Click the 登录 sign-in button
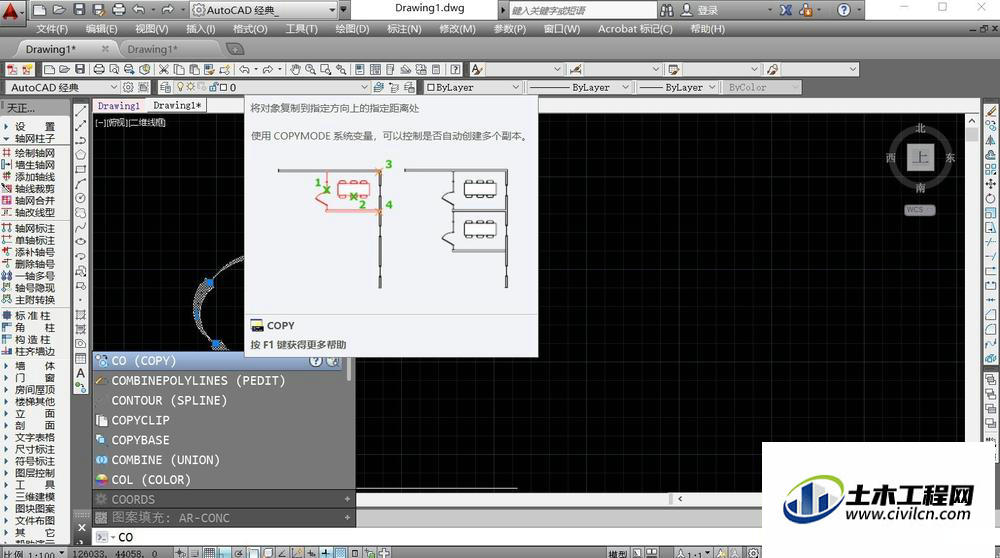Image resolution: width=1000 pixels, height=558 pixels. tap(700, 10)
